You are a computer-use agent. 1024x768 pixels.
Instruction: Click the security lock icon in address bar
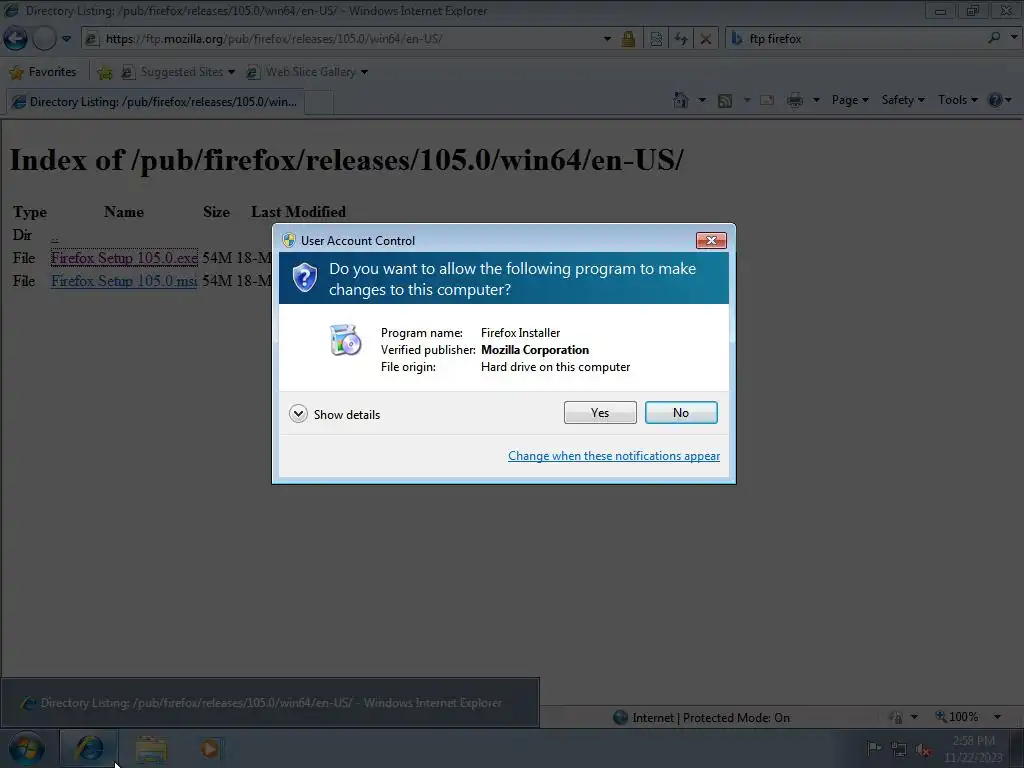click(x=628, y=39)
